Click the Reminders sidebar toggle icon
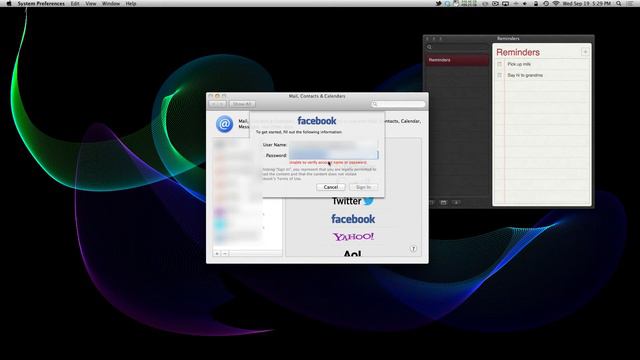 tap(431, 202)
